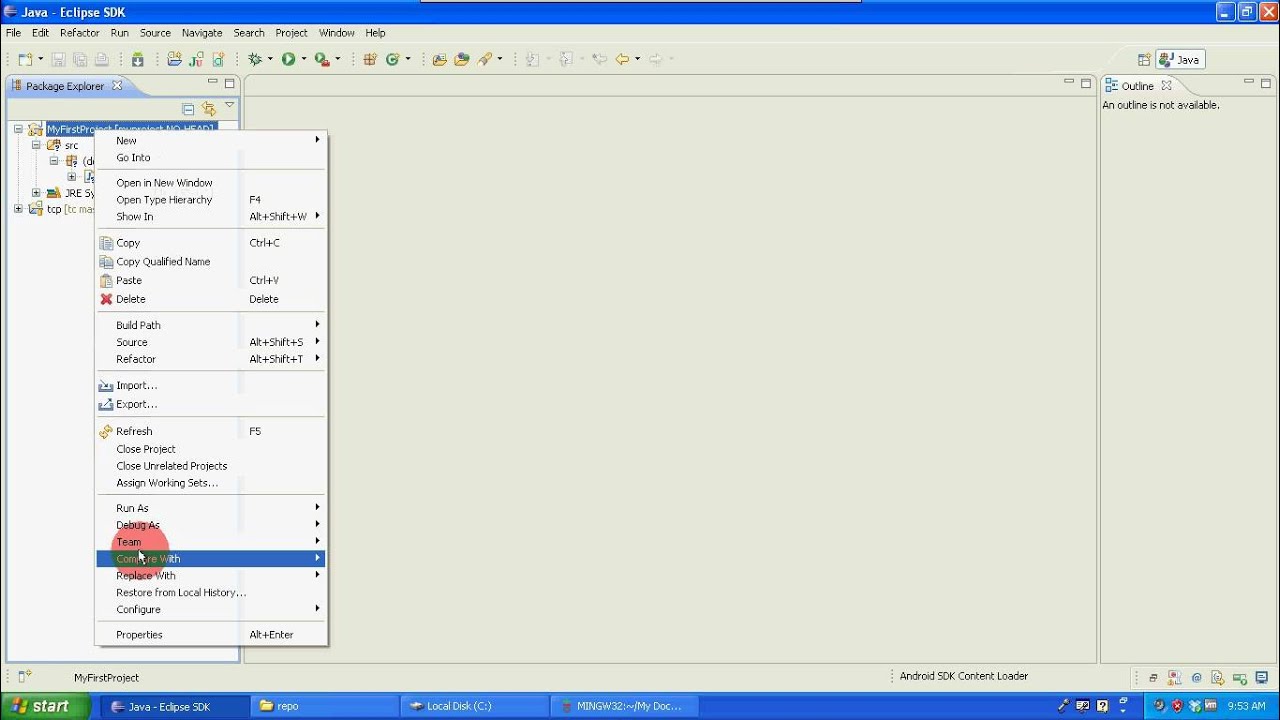
Task: Close the Outline tab
Action: (1166, 86)
